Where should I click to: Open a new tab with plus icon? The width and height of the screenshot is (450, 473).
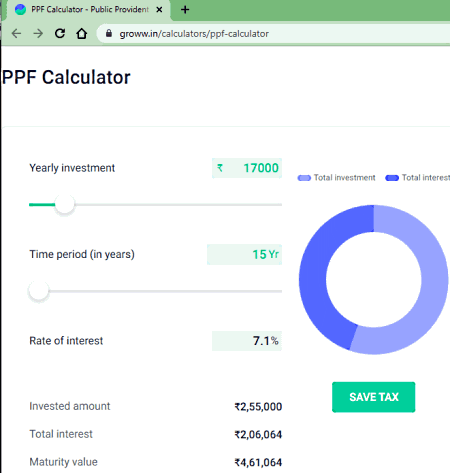pyautogui.click(x=185, y=10)
